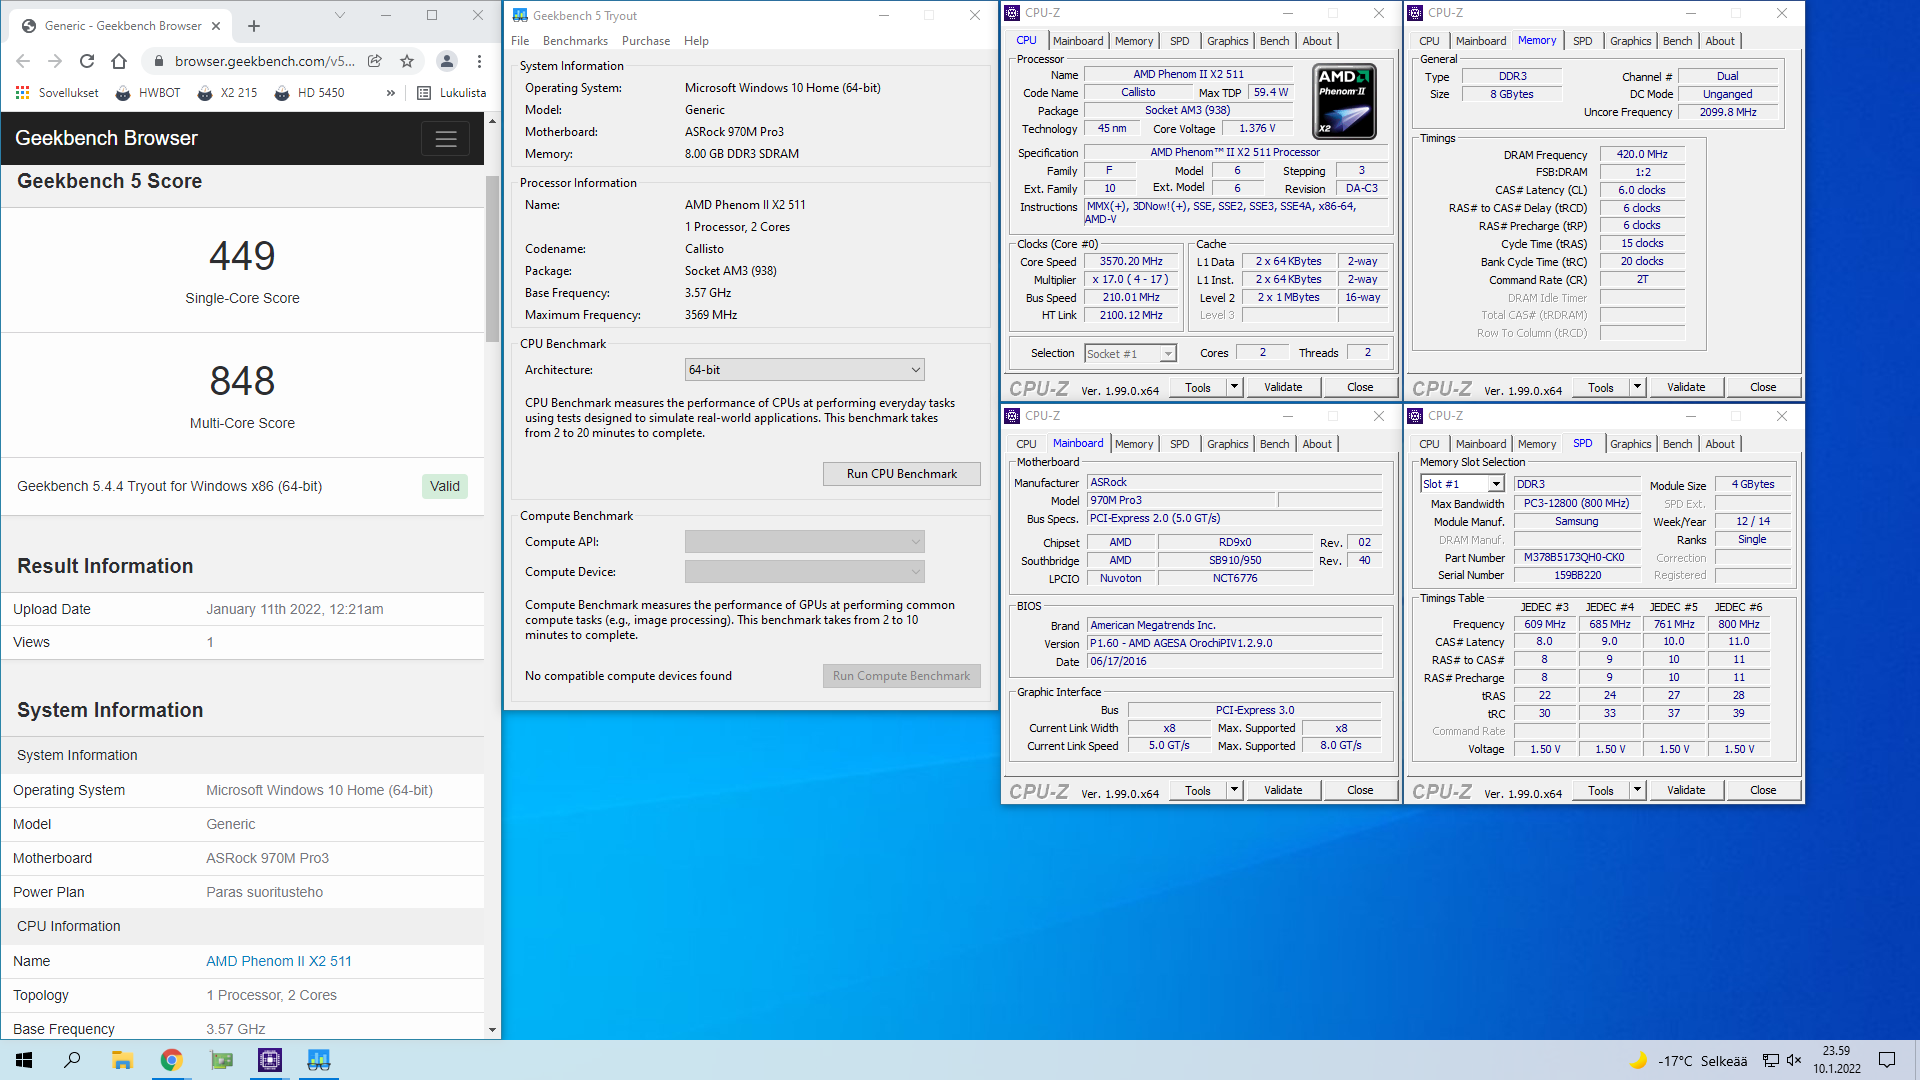Open Windows Start menu
Viewport: 1920px width, 1080px height.
24,1060
